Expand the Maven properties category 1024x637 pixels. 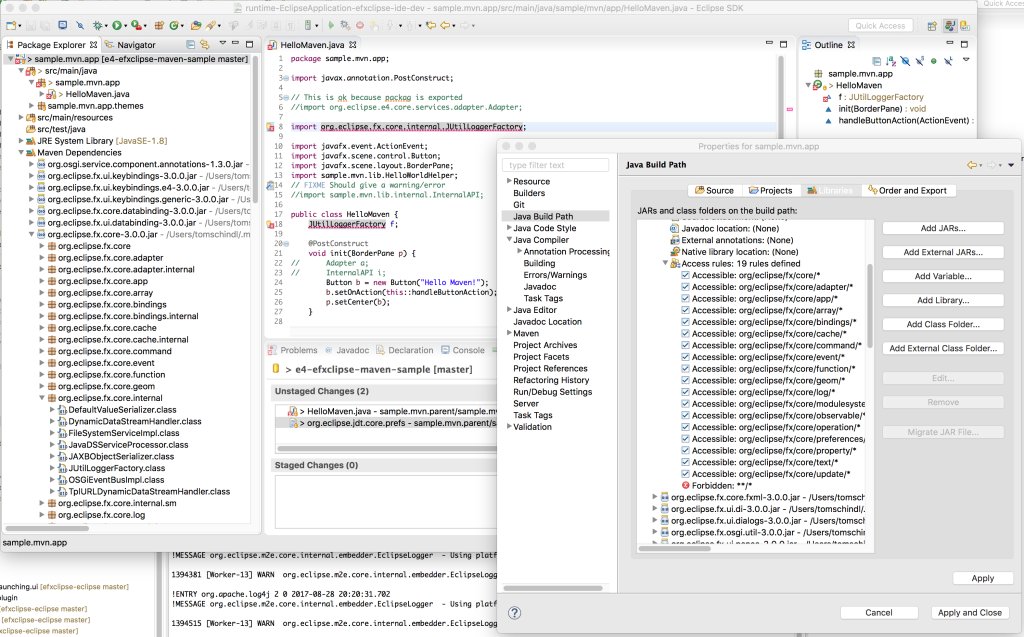(509, 333)
